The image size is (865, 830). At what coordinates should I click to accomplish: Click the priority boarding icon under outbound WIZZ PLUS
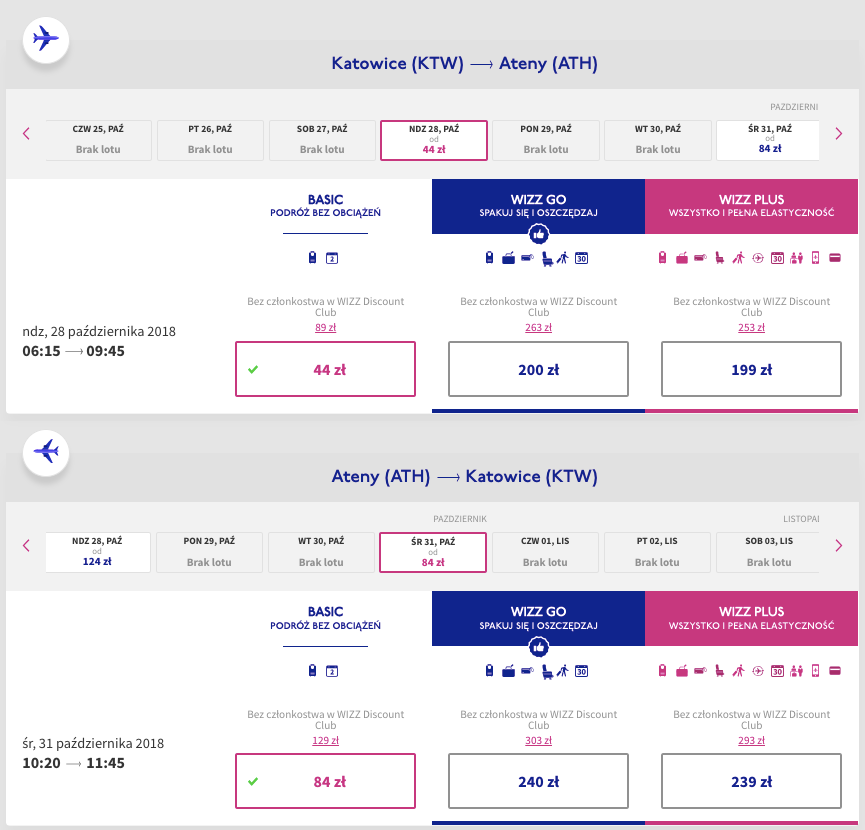738,258
